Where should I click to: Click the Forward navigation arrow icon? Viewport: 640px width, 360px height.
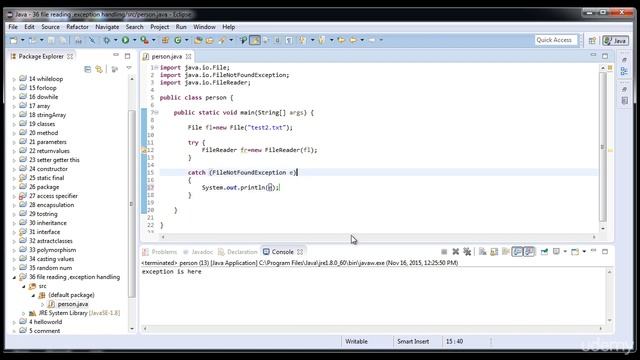coord(372,40)
